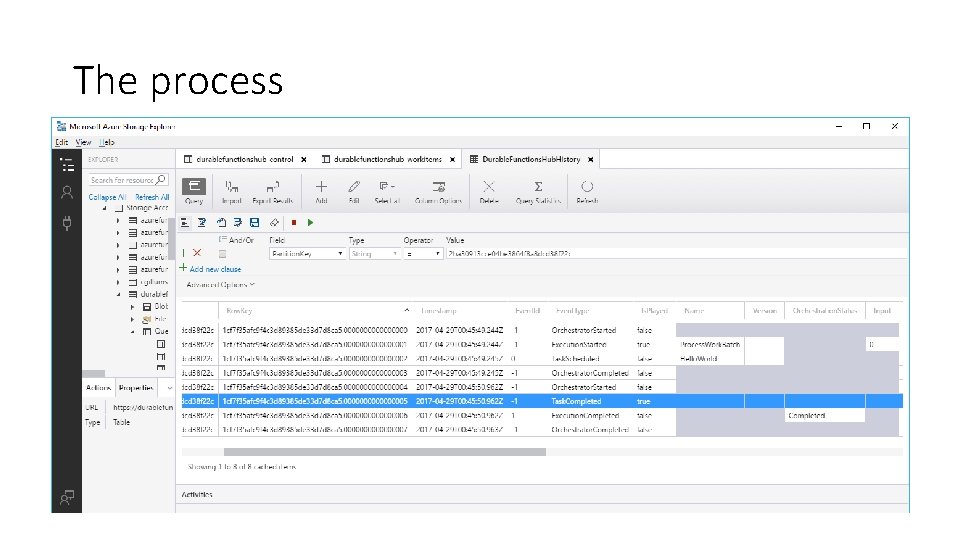Select the Edit pencil icon
This screenshot has height=540, width=960.
(x=354, y=187)
